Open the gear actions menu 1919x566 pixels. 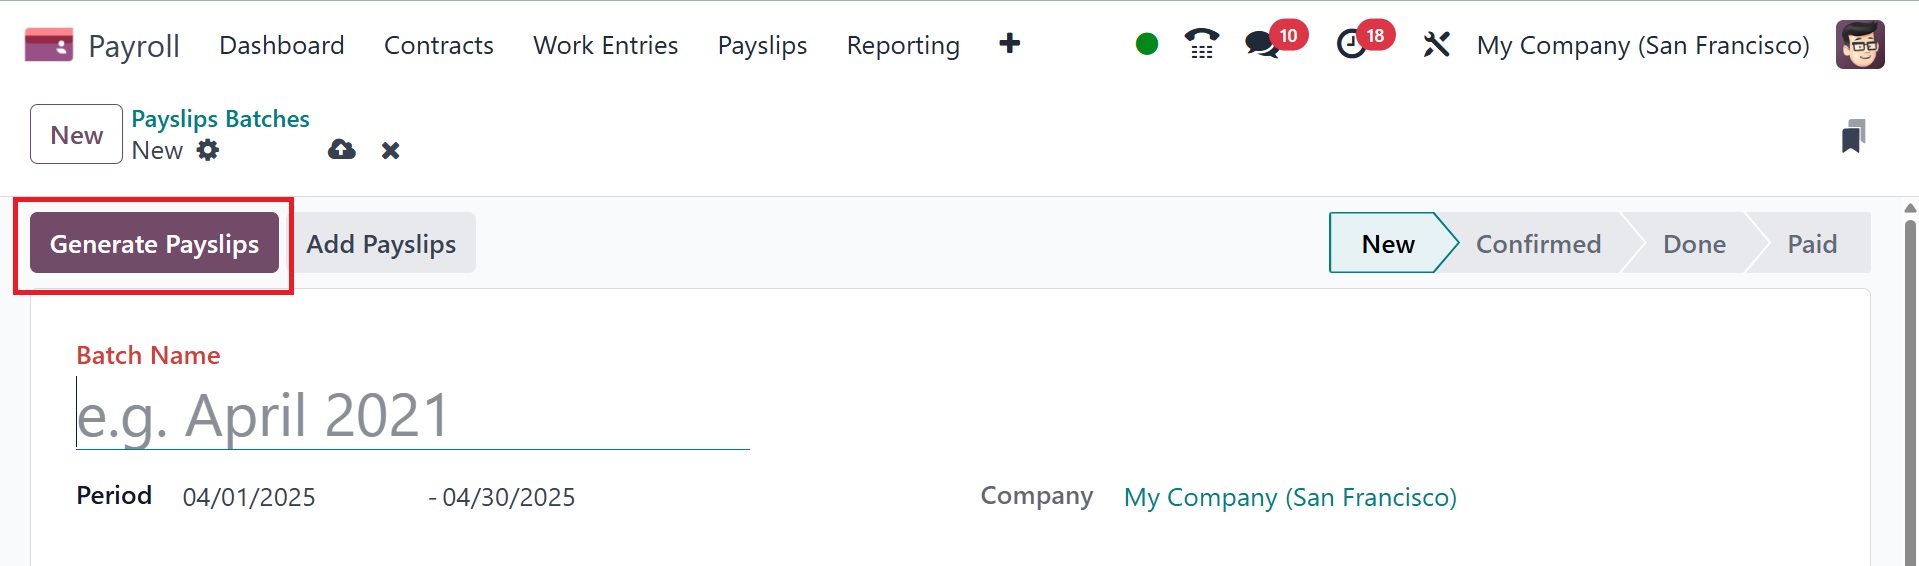click(x=207, y=150)
